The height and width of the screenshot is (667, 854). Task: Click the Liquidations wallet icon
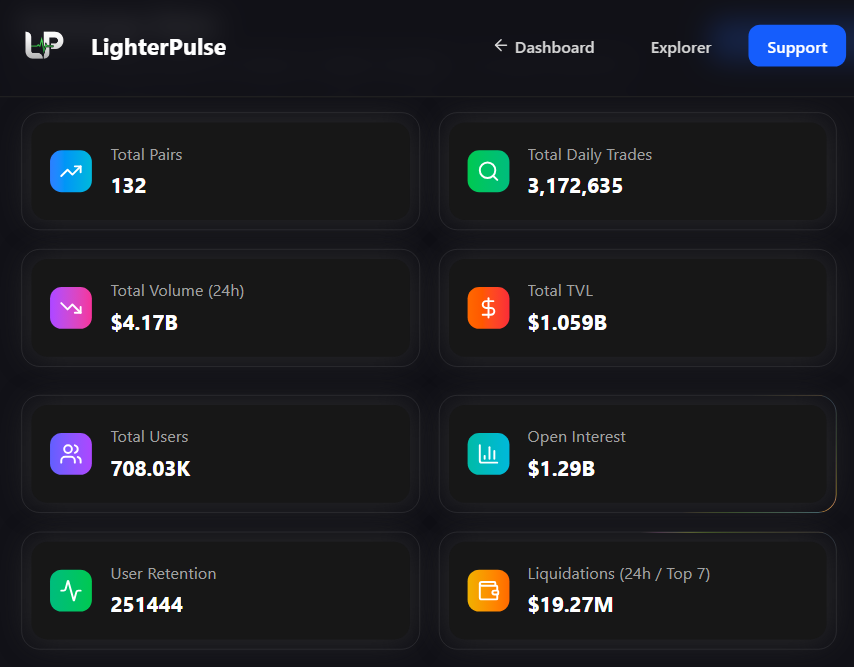pyautogui.click(x=489, y=590)
